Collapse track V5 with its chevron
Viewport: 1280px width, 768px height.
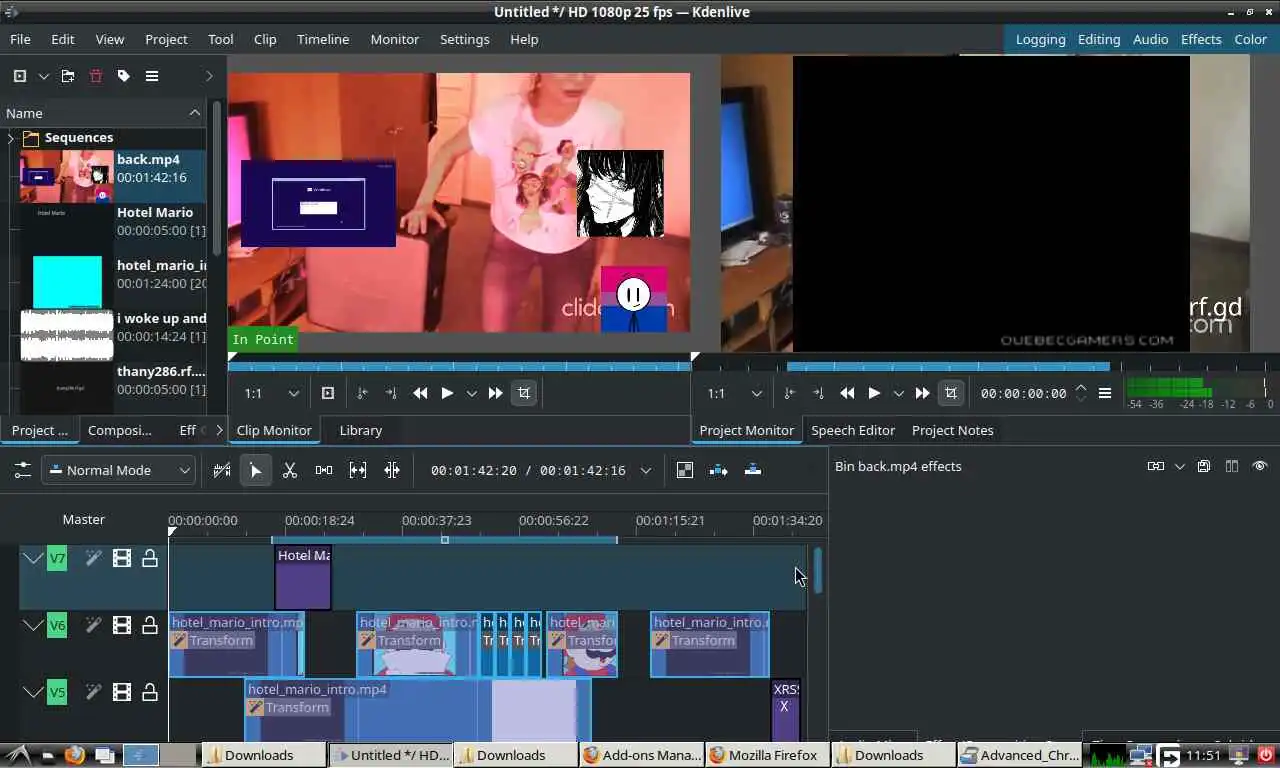point(33,692)
